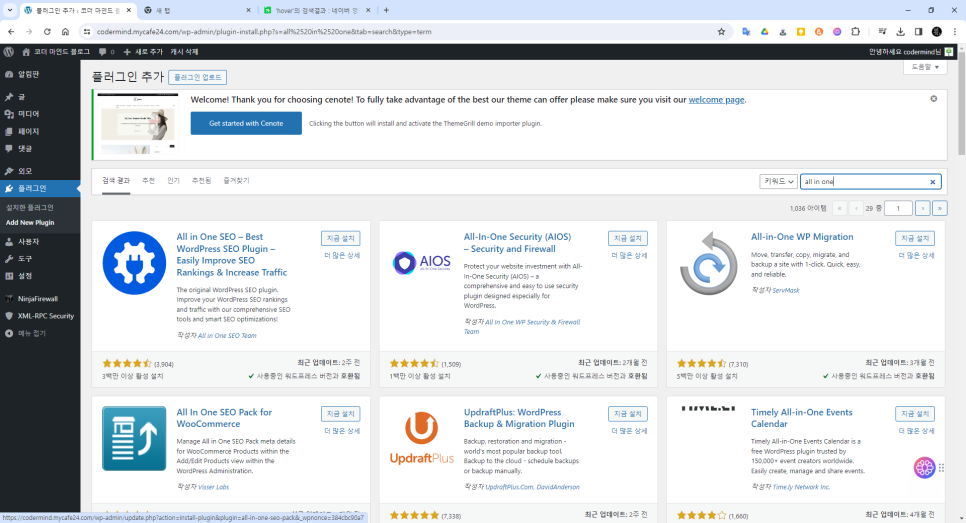Image resolution: width=966 pixels, height=523 pixels.
Task: View more details for AIOS plugin
Action: click(x=629, y=255)
